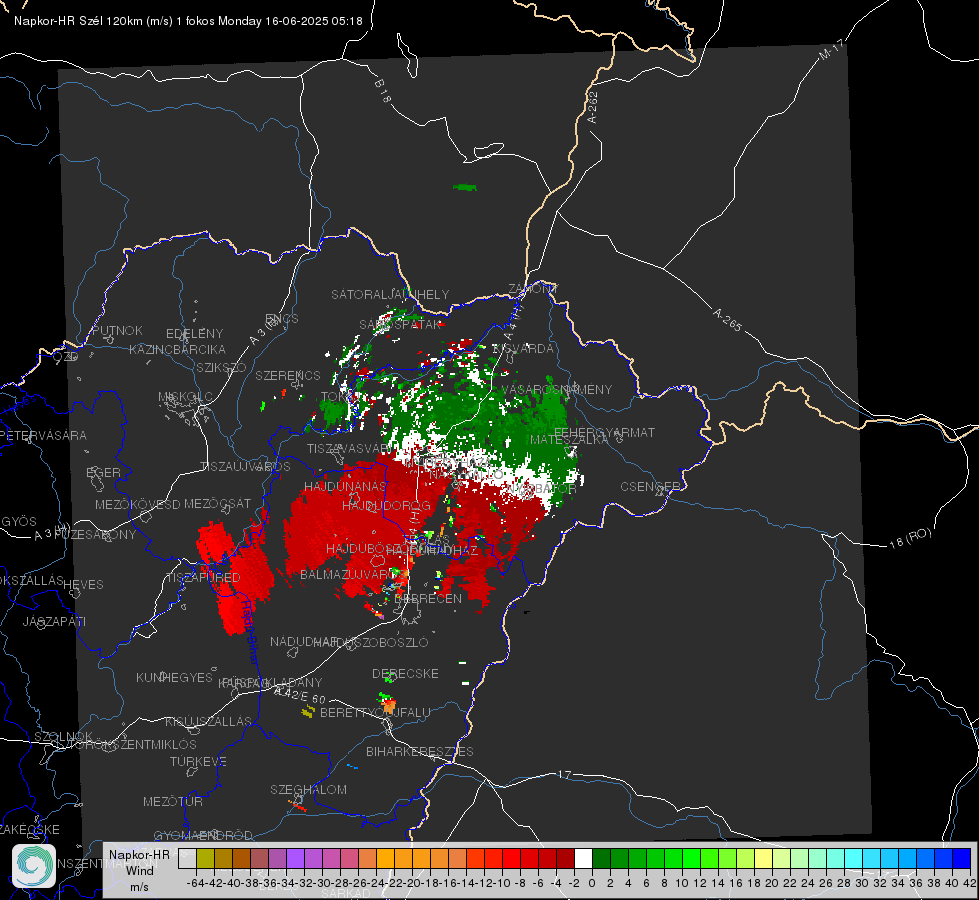Viewport: 979px width, 900px height.
Task: Click the TISZAFÜRED label
Action: pos(203,578)
